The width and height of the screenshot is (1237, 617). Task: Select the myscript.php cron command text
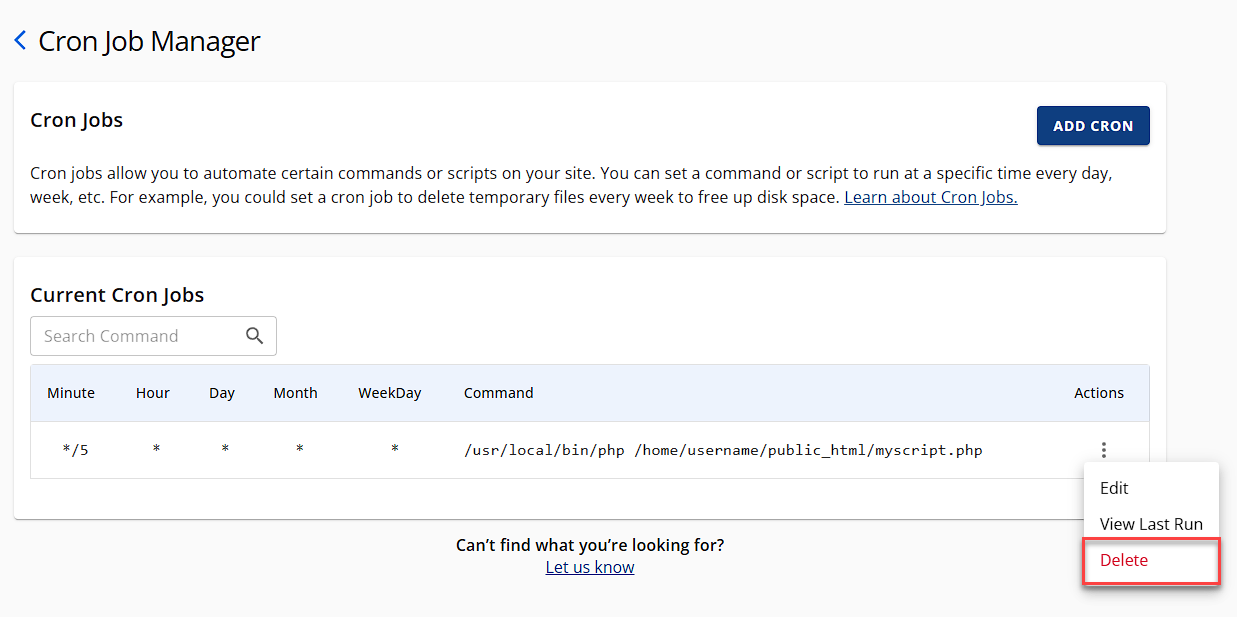pos(723,450)
